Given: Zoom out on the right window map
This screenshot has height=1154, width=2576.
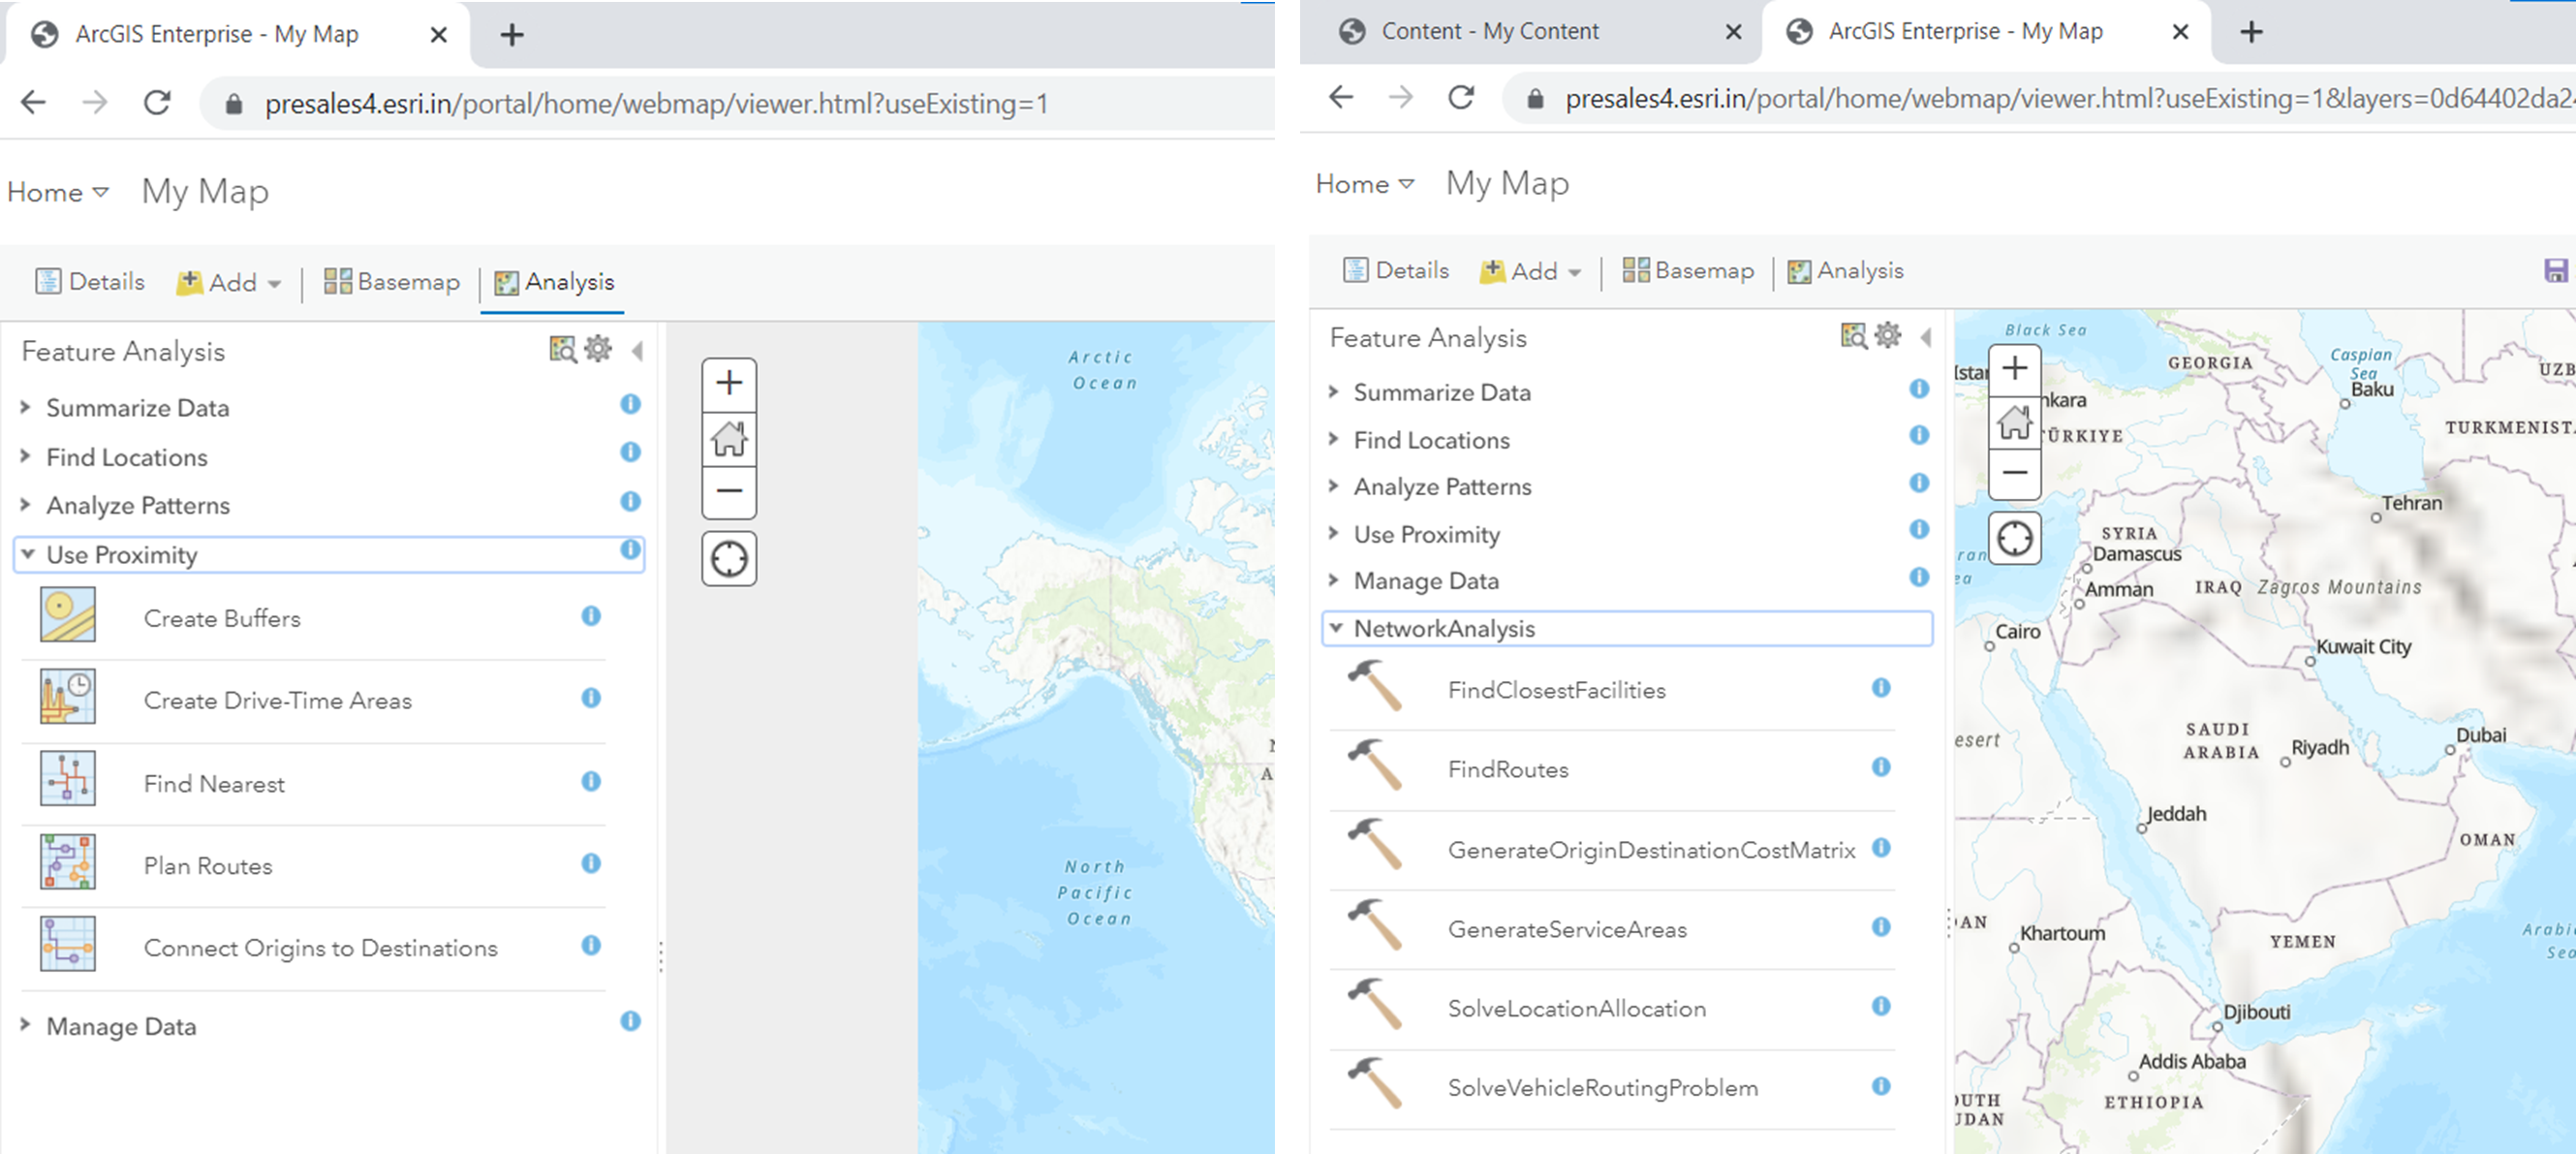Looking at the screenshot, I should [x=2014, y=473].
